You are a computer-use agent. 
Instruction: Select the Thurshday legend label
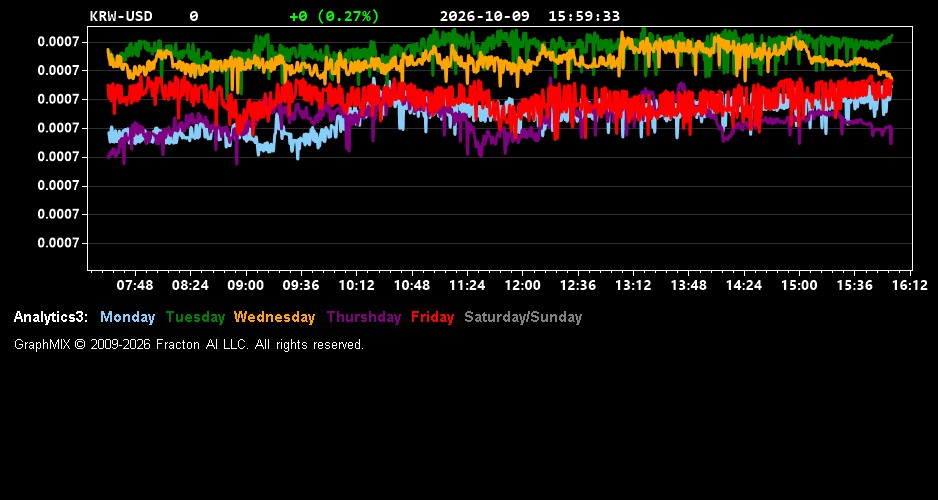pyautogui.click(x=364, y=318)
